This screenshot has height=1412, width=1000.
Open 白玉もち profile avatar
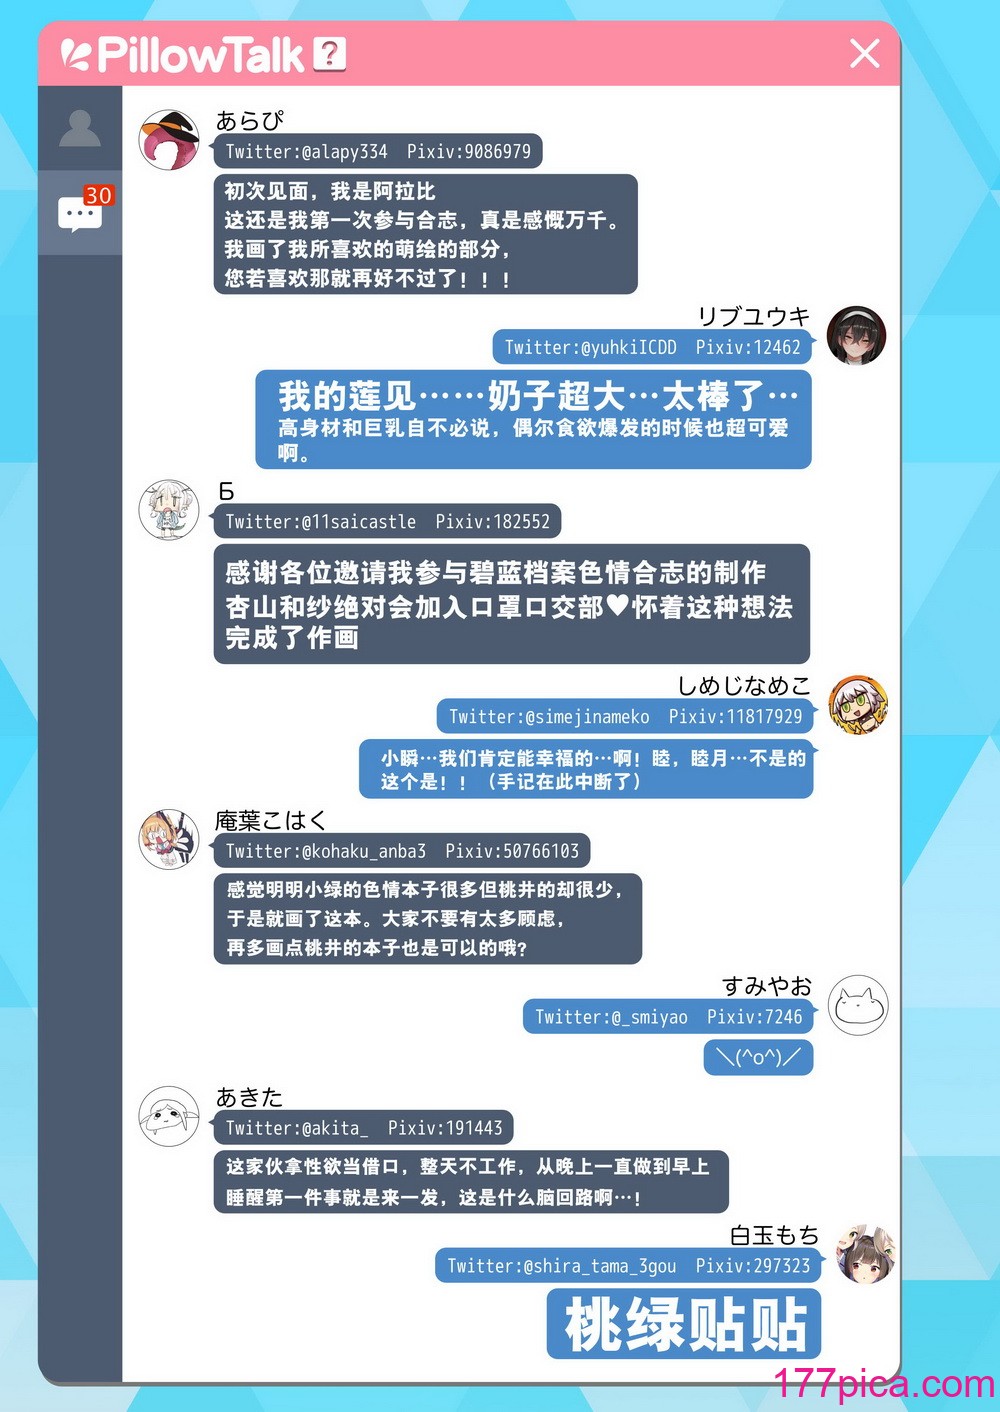(865, 1254)
